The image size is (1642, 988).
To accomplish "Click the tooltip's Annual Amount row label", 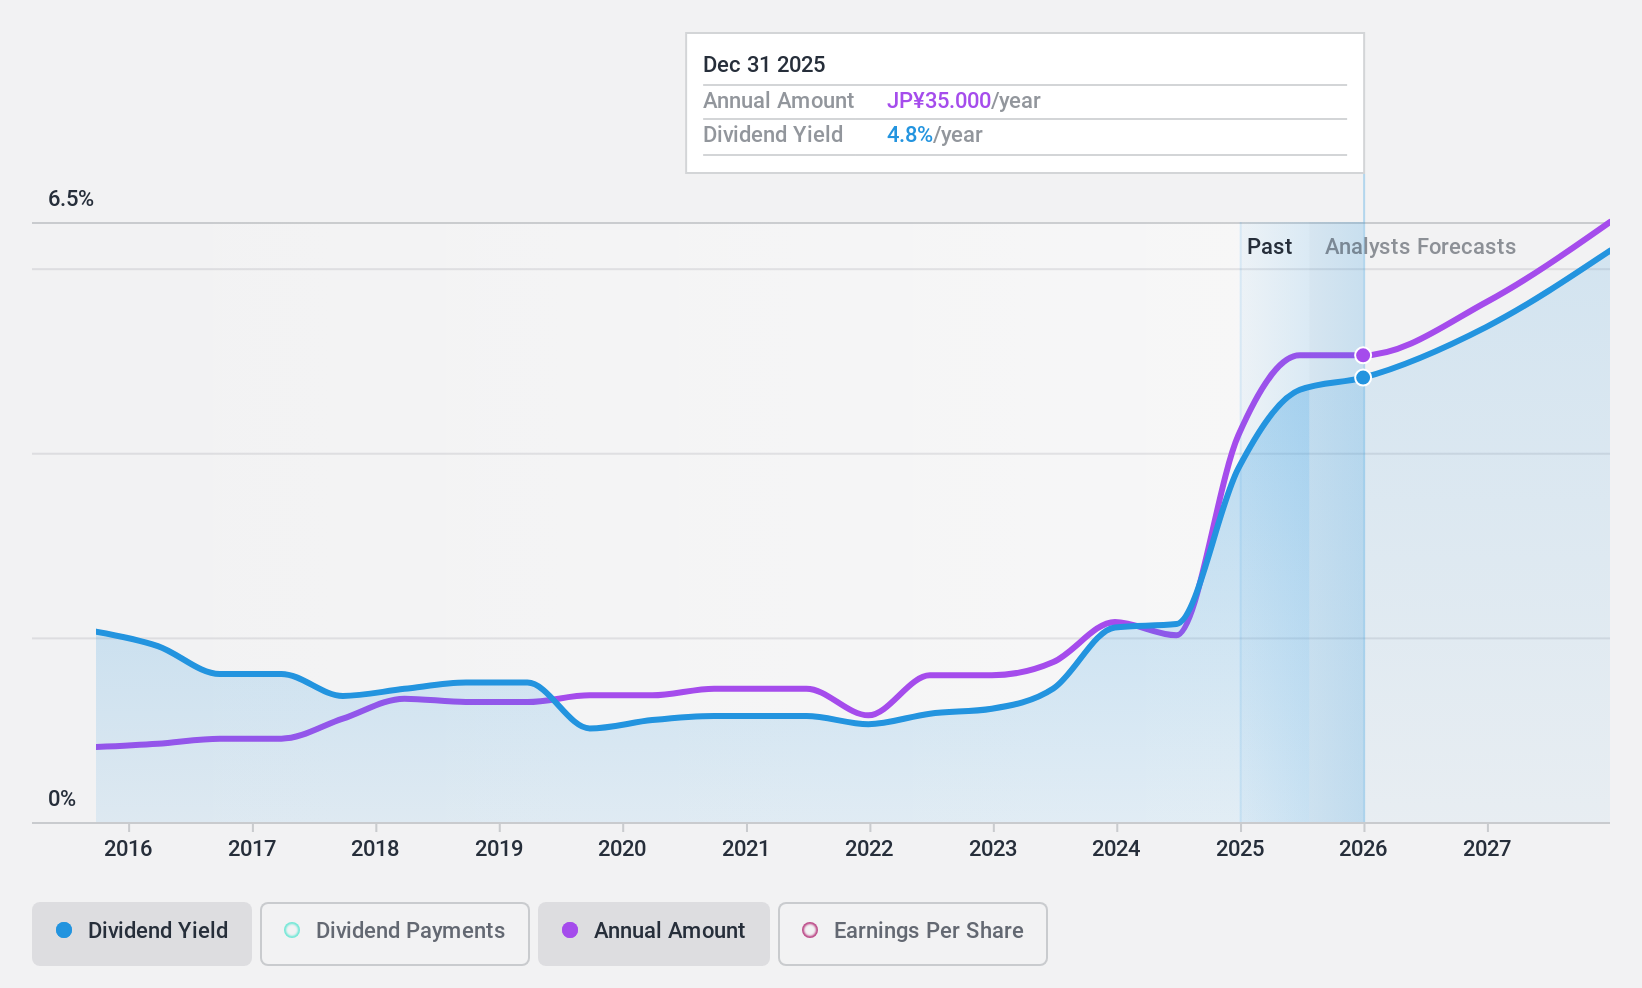I will click(x=778, y=101).
